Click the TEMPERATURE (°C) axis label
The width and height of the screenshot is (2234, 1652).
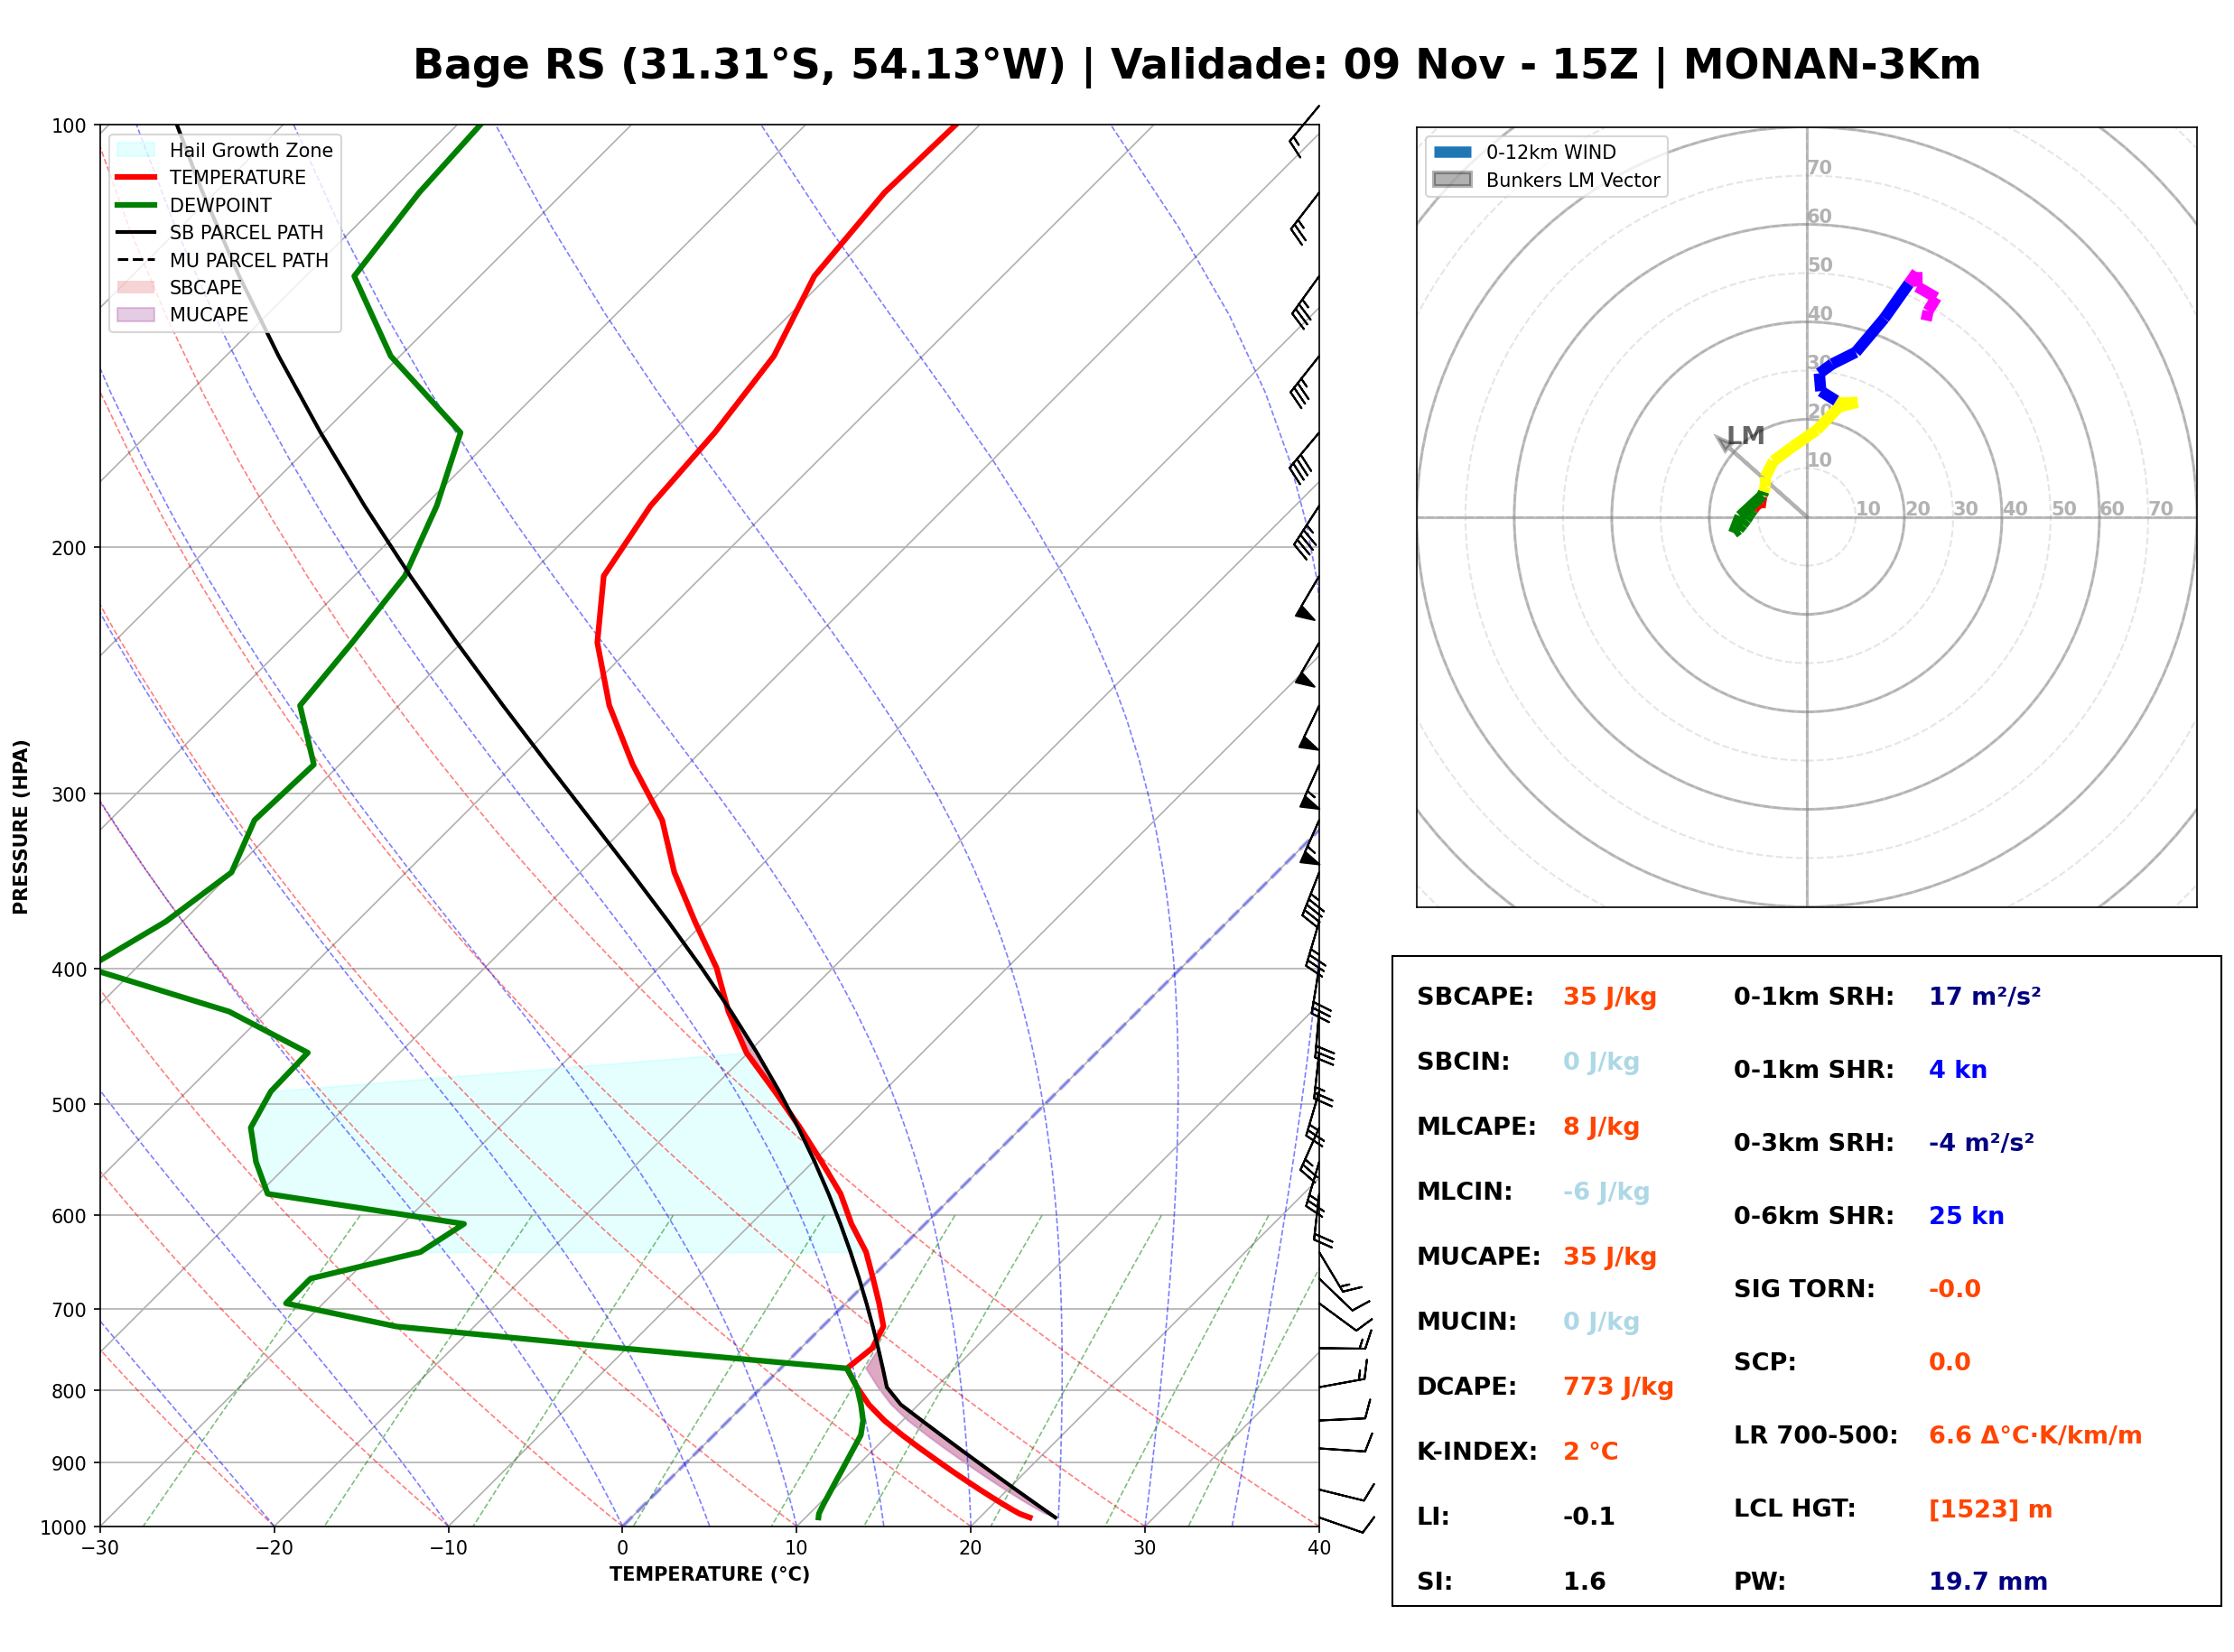click(x=709, y=1574)
